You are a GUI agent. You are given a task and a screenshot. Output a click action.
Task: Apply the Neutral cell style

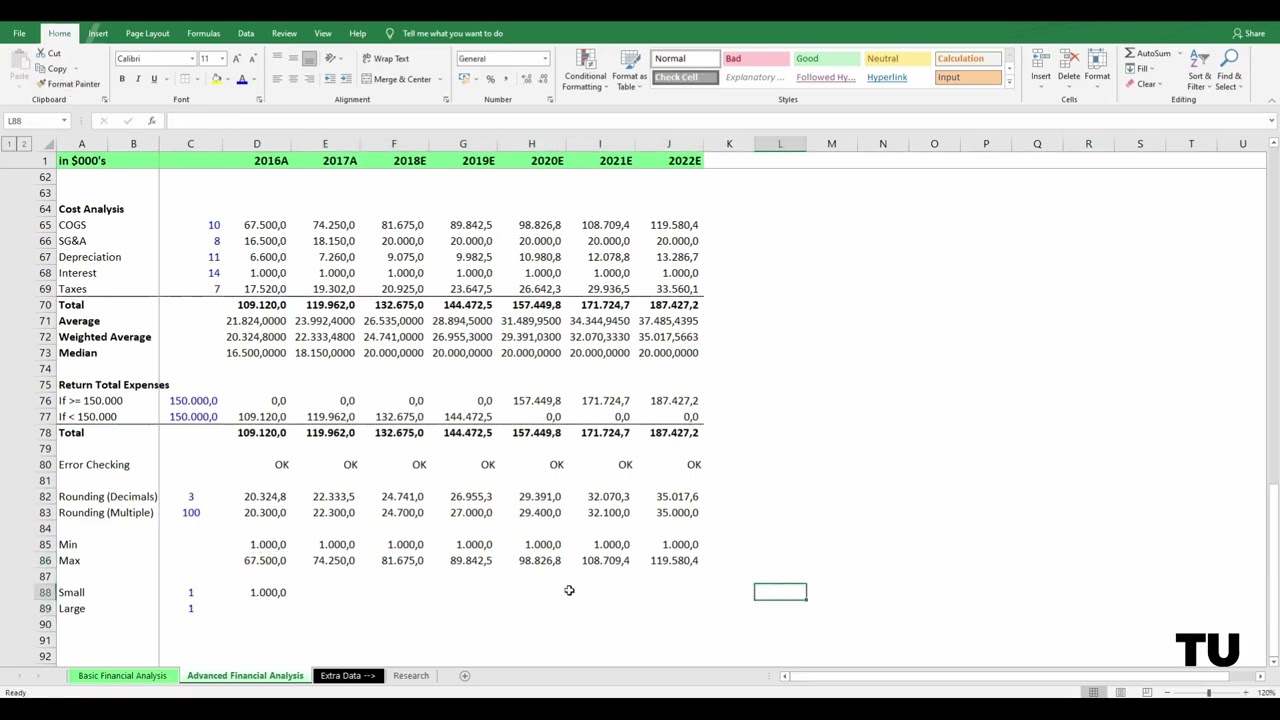[897, 59]
